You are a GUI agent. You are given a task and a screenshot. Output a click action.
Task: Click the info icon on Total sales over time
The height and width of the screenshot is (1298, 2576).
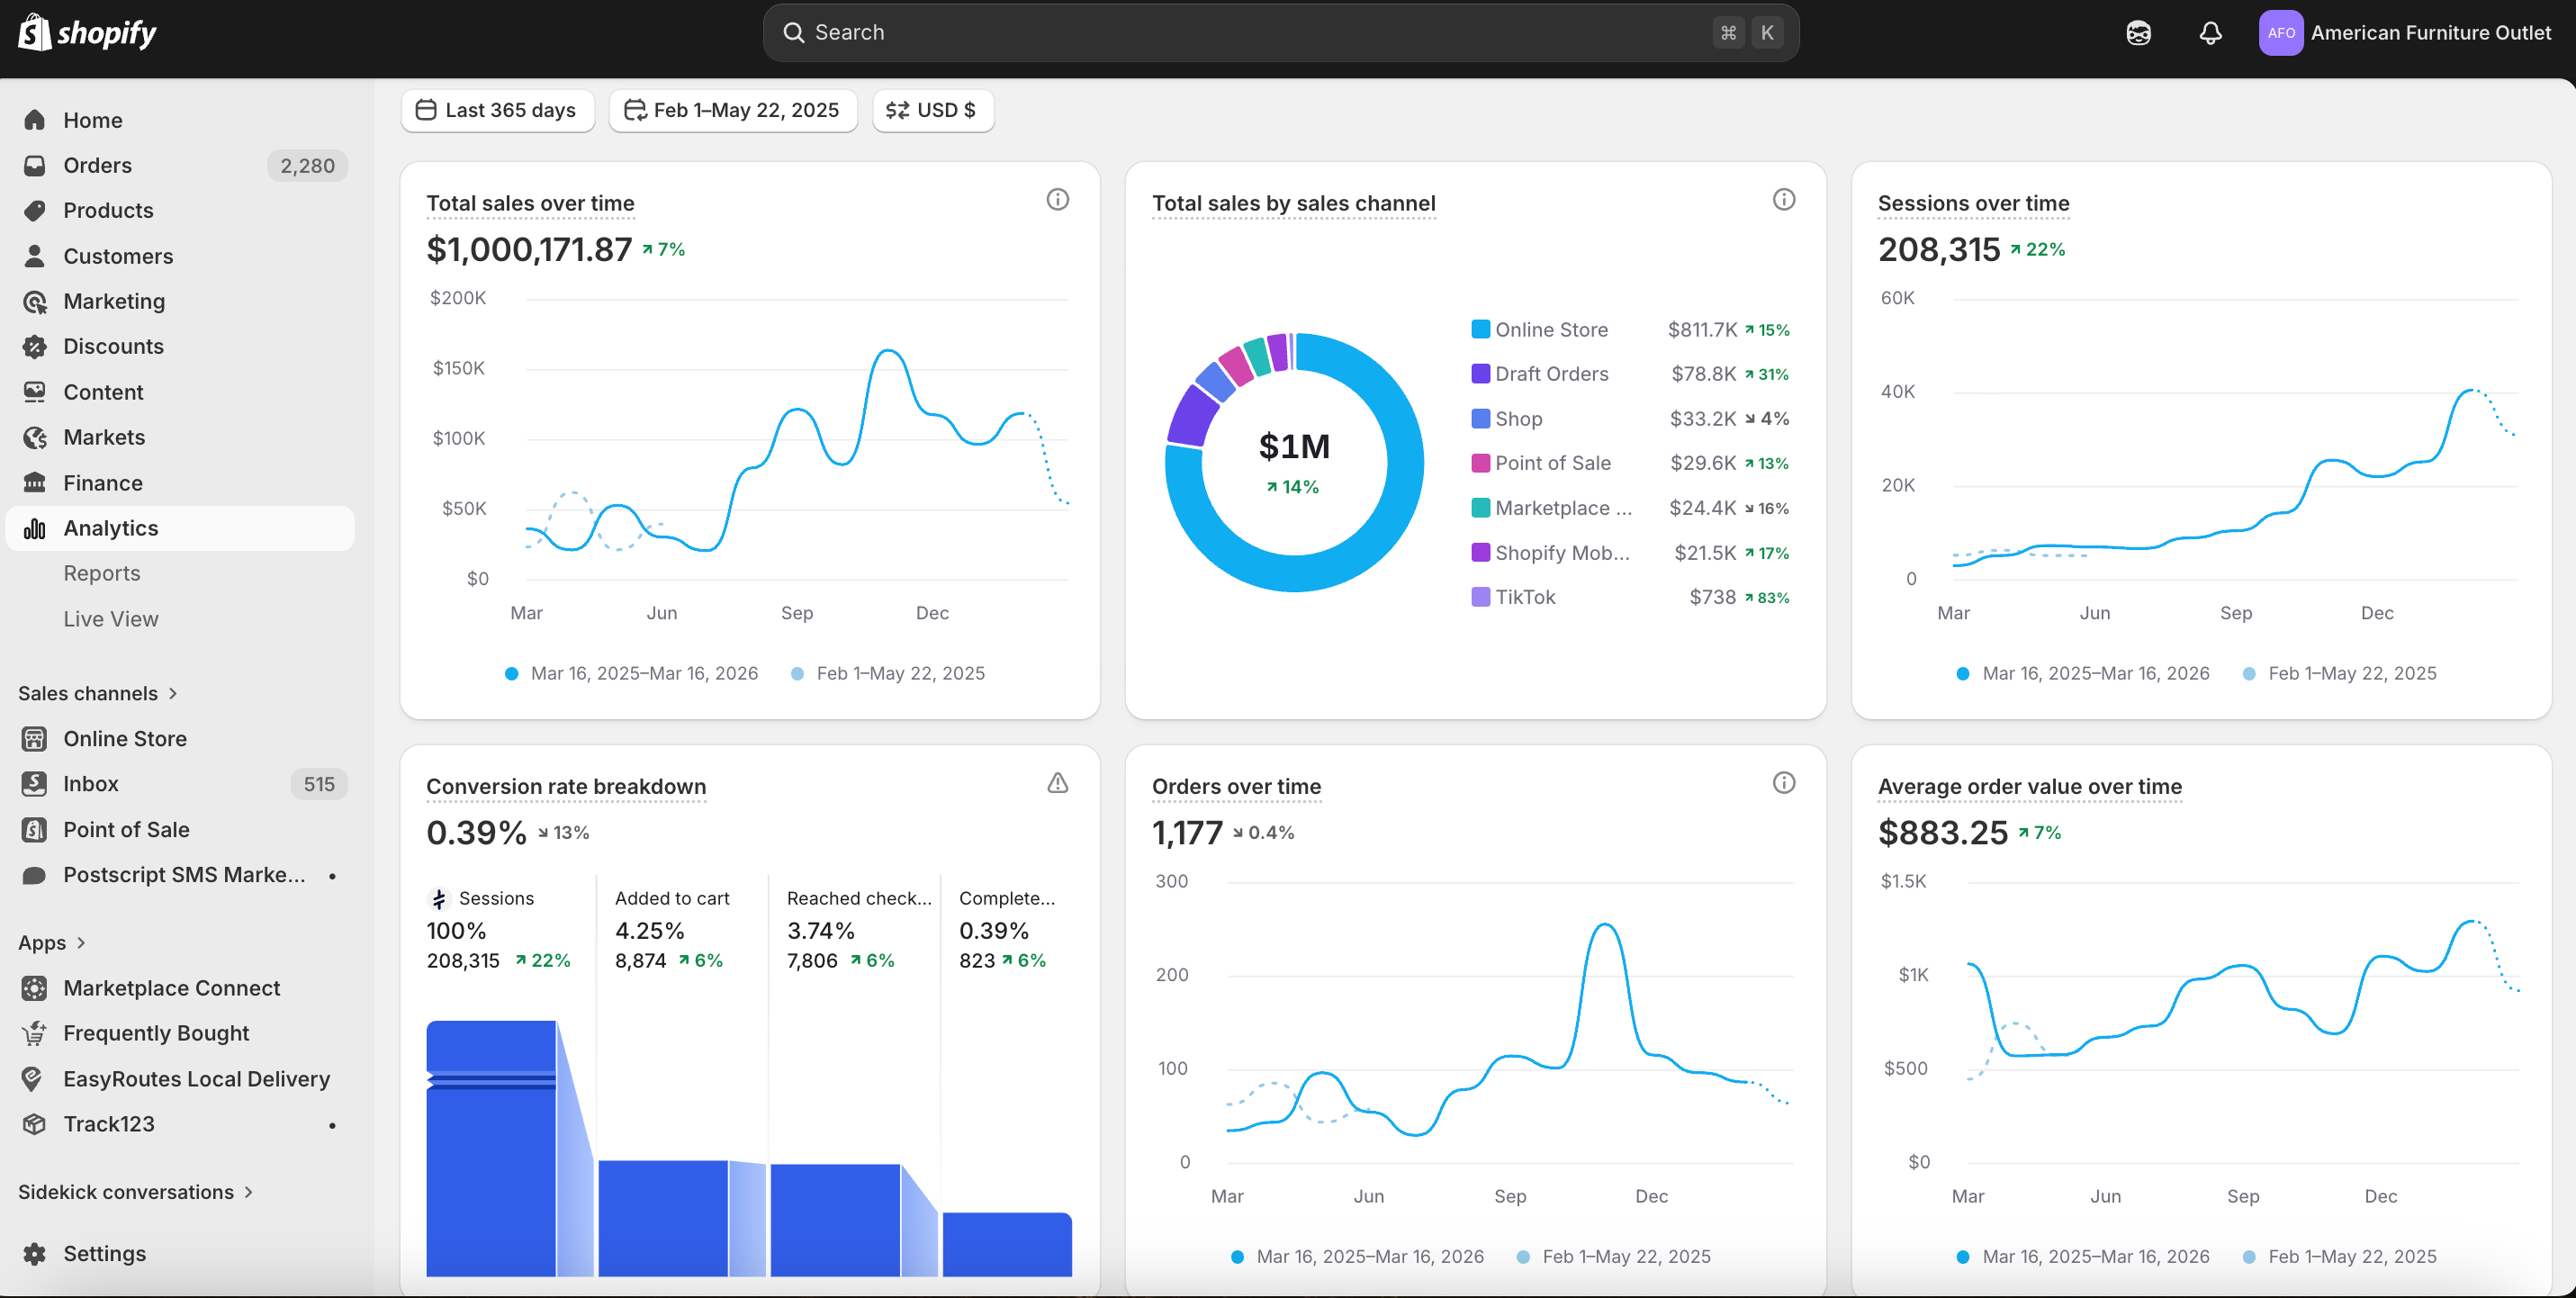(x=1058, y=199)
